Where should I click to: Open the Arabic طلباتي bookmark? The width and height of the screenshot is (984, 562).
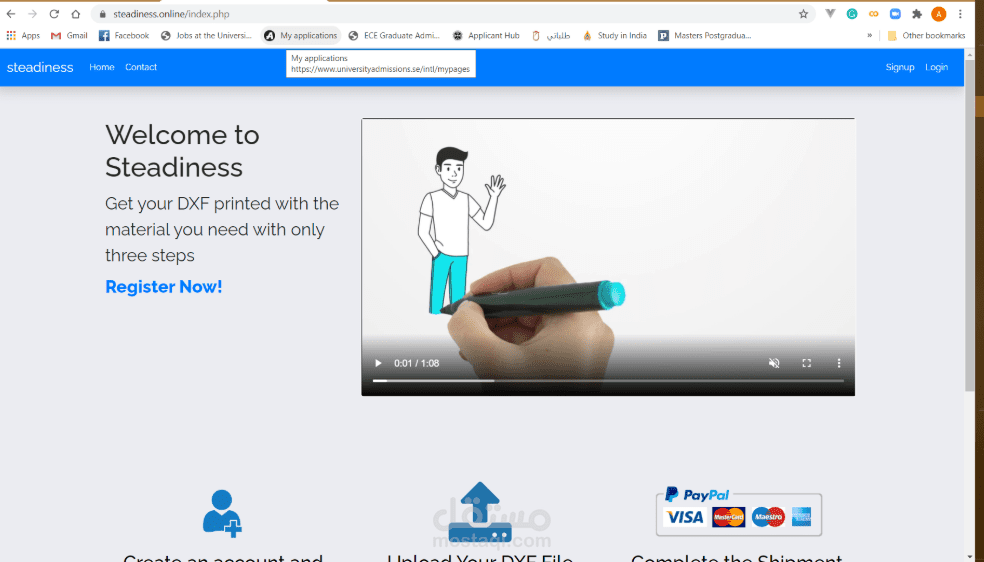(x=551, y=36)
